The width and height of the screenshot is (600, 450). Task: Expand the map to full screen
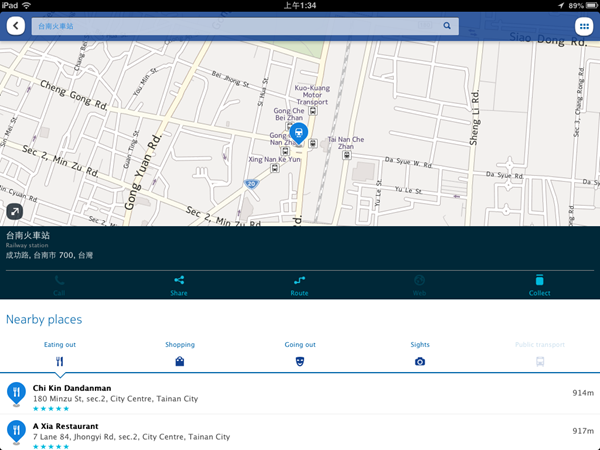coord(15,212)
